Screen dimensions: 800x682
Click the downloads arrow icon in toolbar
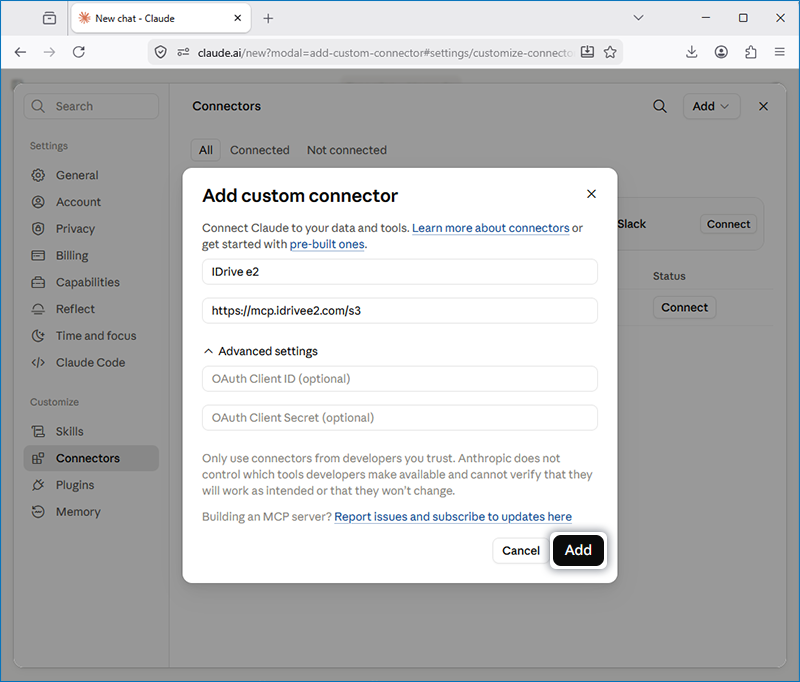[692, 52]
